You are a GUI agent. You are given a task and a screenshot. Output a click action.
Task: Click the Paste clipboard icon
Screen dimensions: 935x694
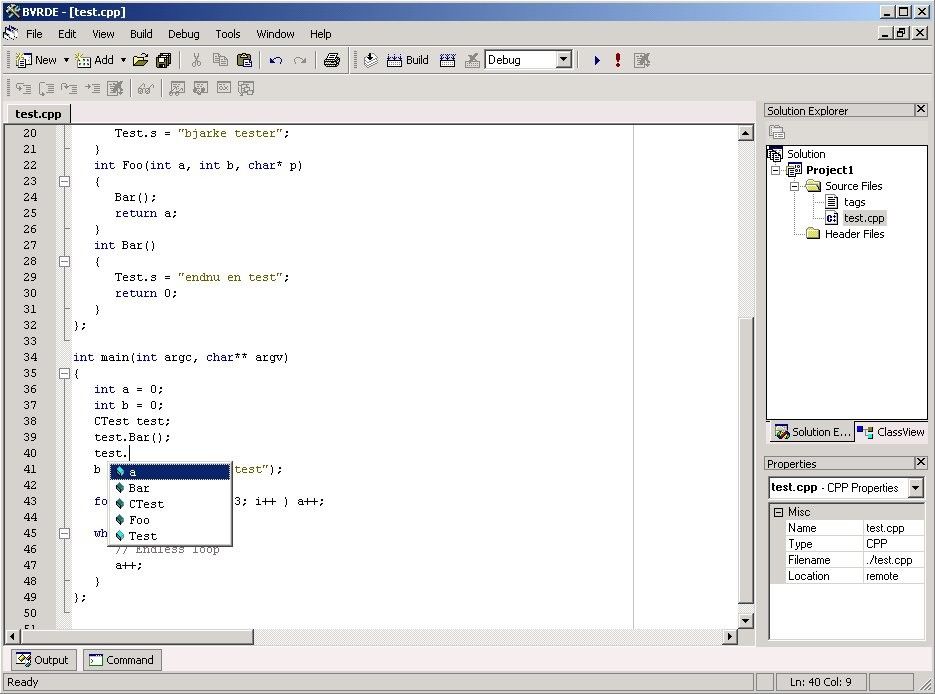(x=244, y=60)
